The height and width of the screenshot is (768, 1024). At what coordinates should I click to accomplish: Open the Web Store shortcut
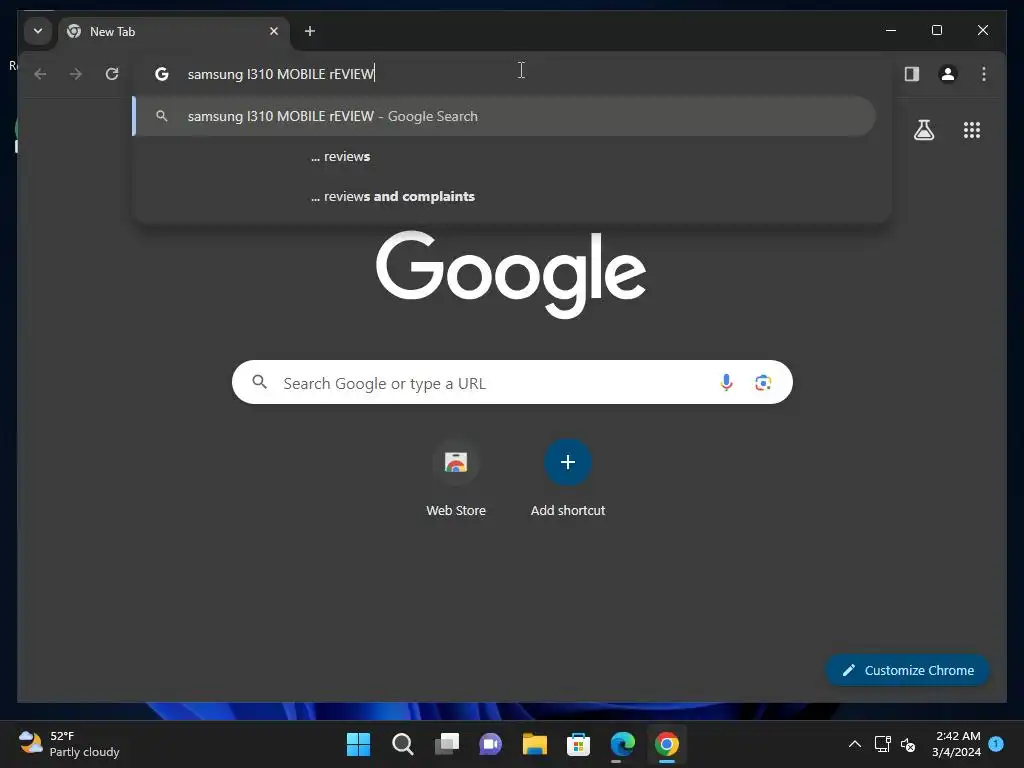[456, 462]
